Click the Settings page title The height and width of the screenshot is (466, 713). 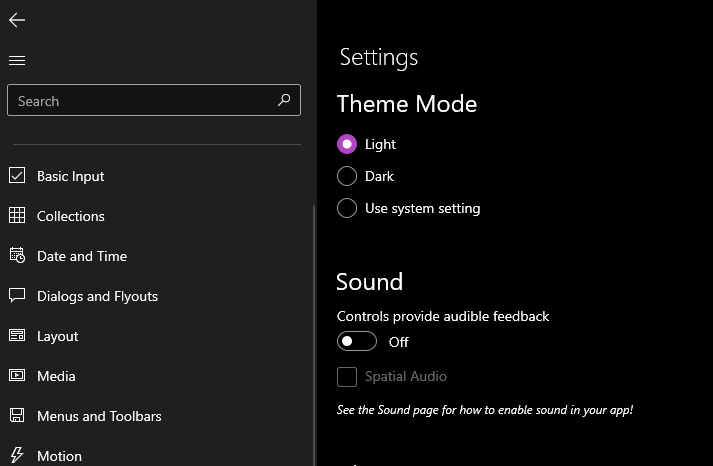[x=379, y=58]
